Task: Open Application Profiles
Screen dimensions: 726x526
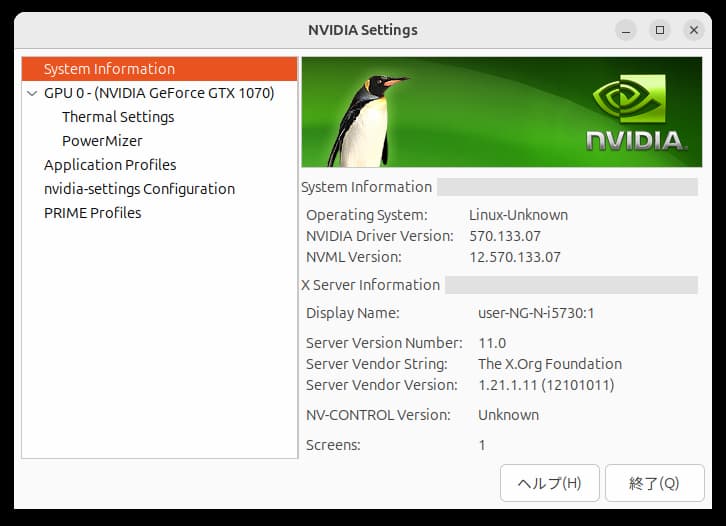Action: (x=110, y=165)
